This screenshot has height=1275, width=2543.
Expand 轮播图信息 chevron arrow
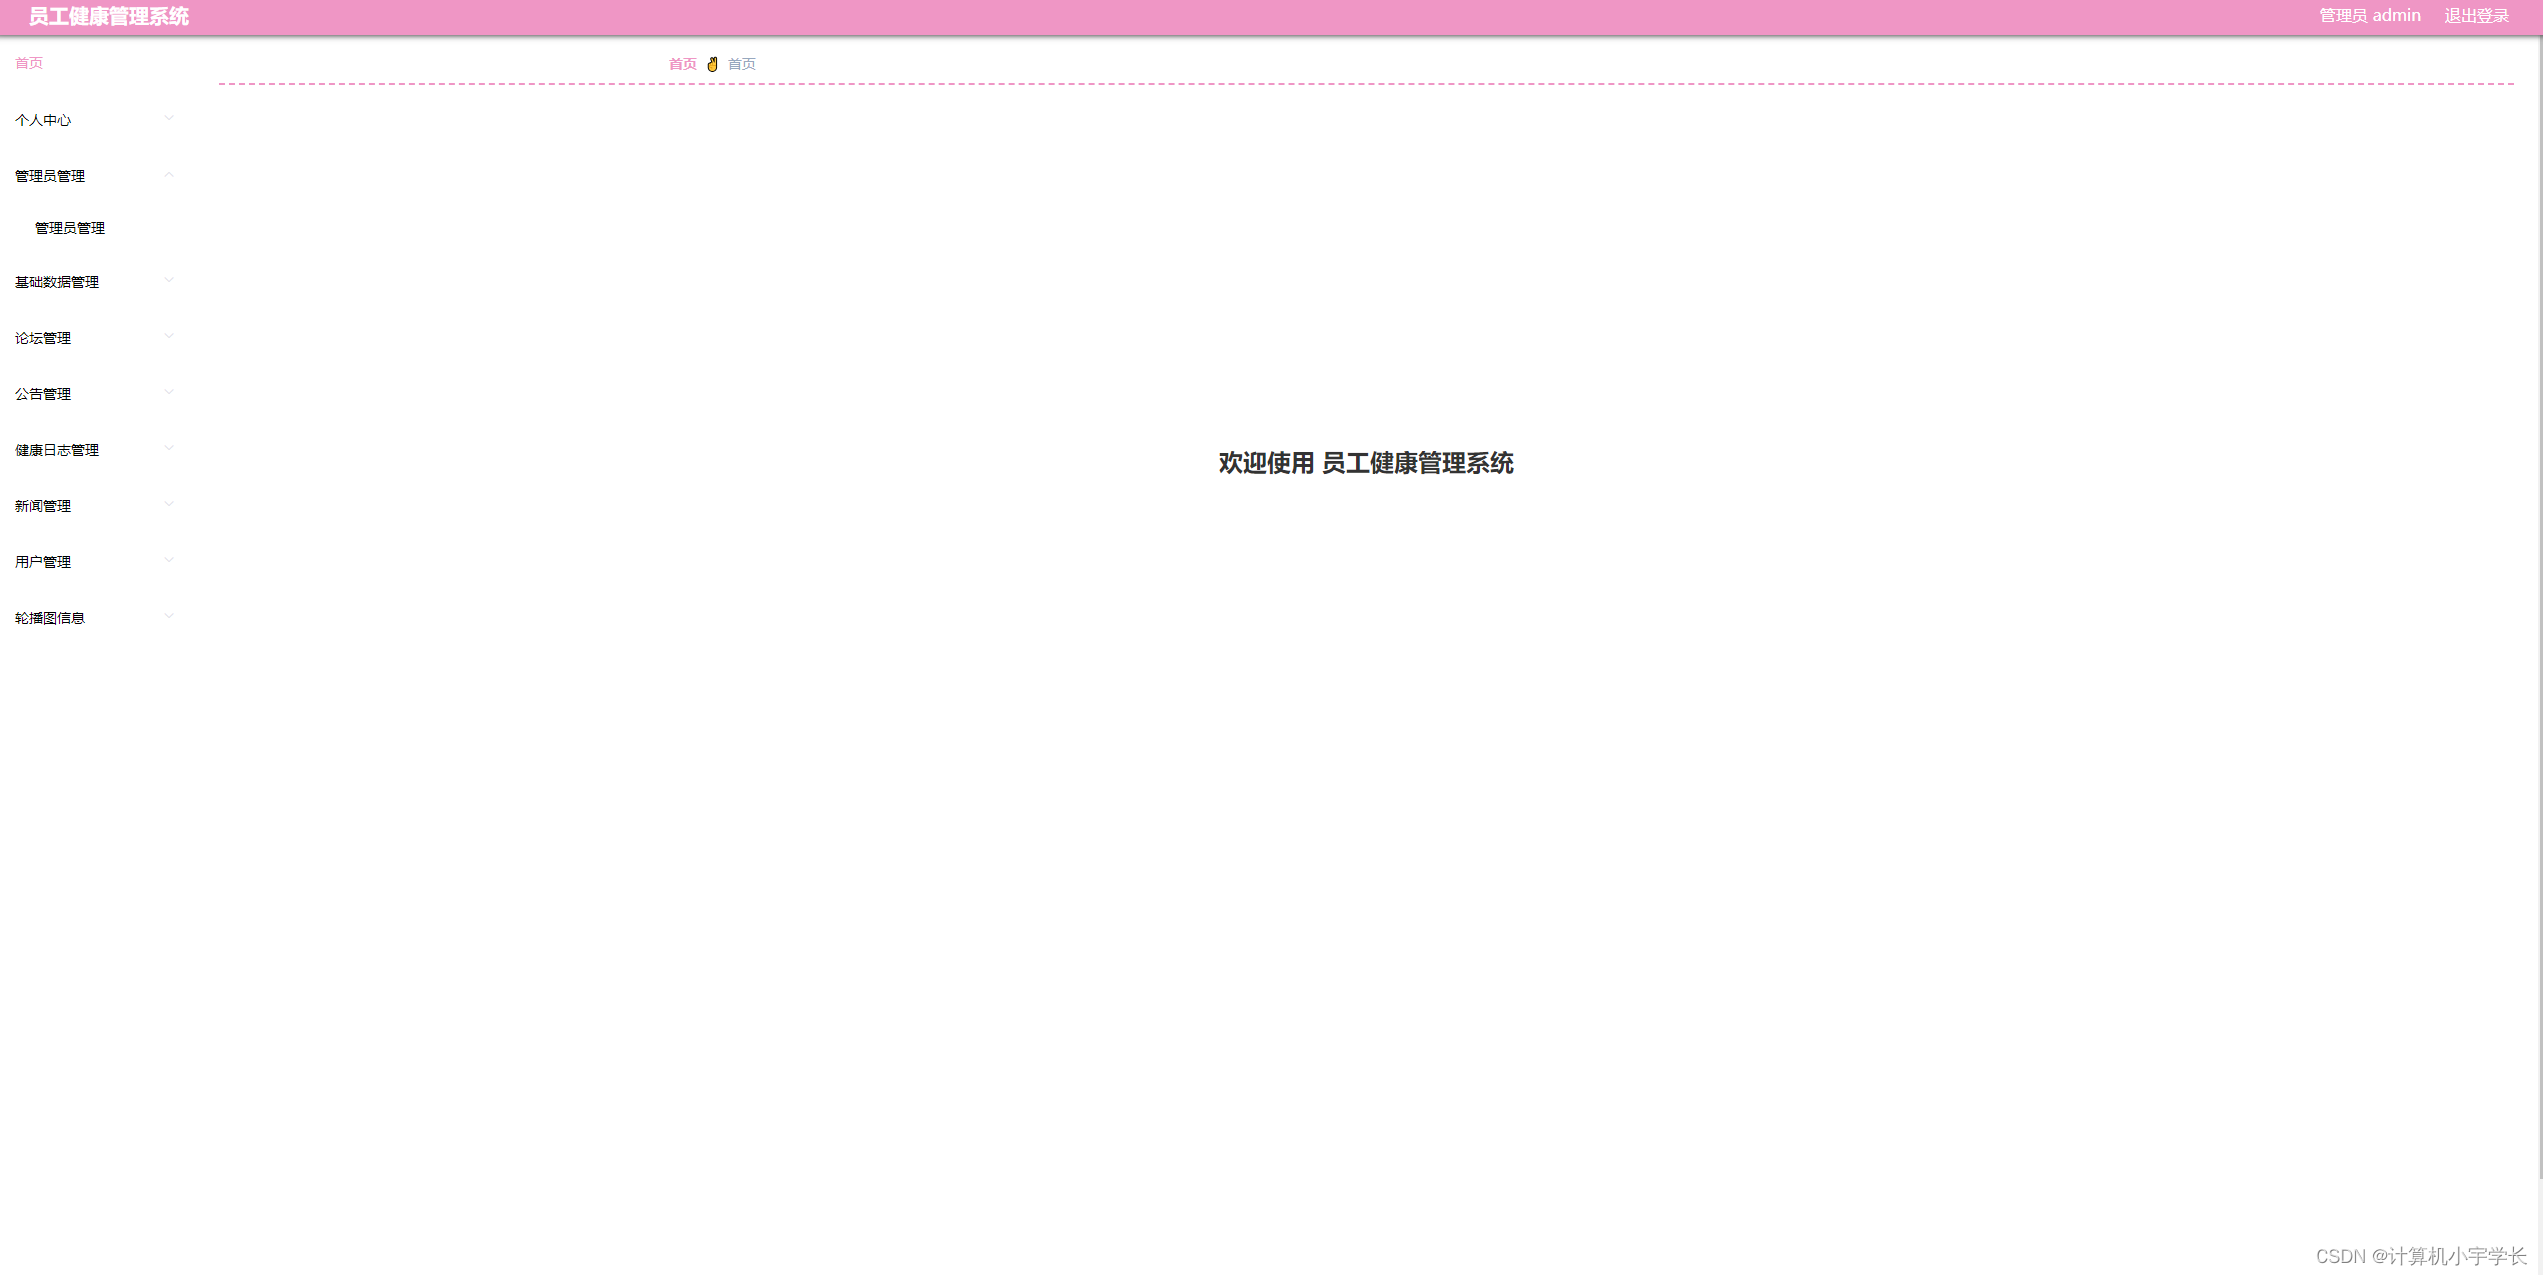coord(169,616)
